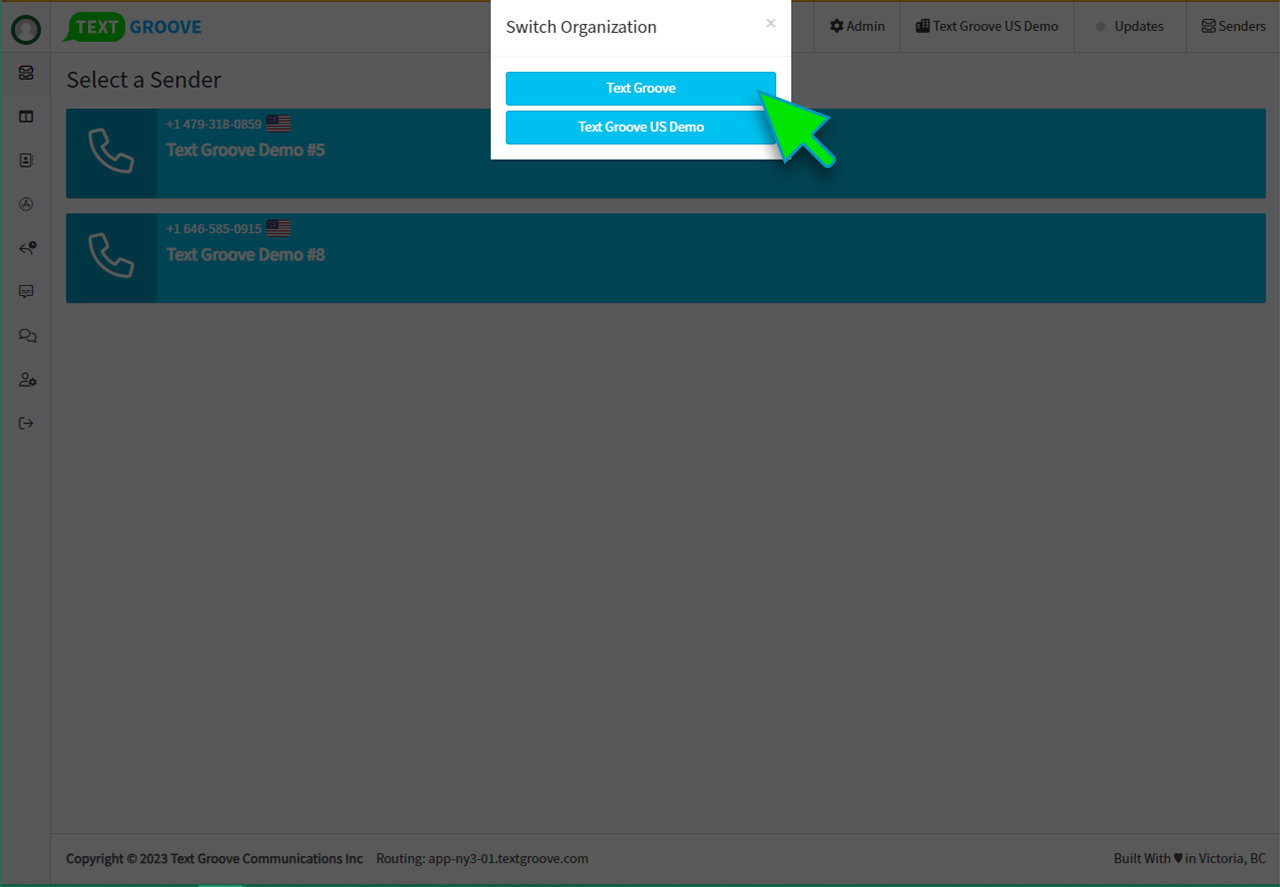This screenshot has height=887, width=1280.
Task: Click the phone icon for Demo #8
Action: point(111,256)
